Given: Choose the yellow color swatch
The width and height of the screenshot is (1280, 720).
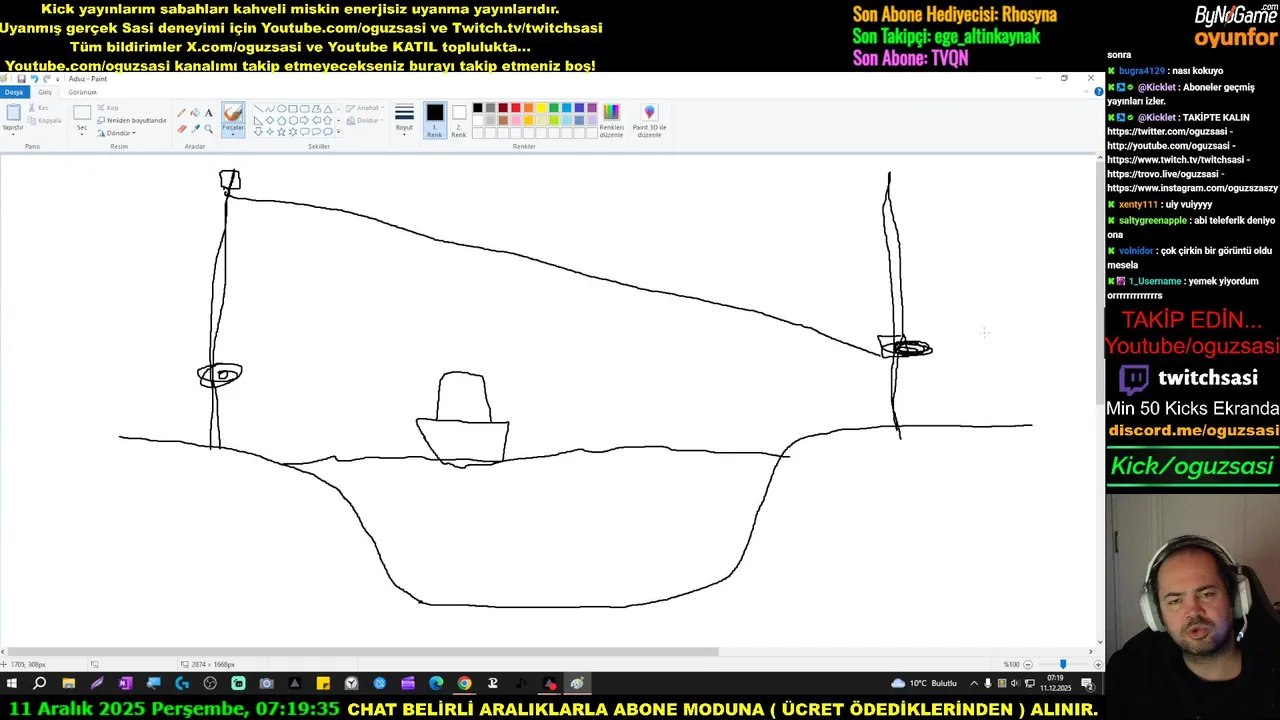Looking at the screenshot, I should click(x=541, y=108).
